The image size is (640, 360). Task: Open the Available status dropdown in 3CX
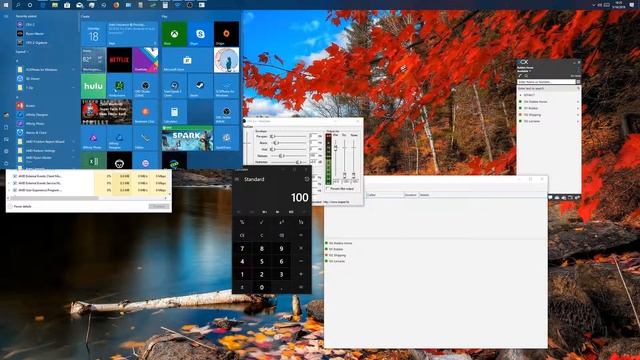coord(524,71)
